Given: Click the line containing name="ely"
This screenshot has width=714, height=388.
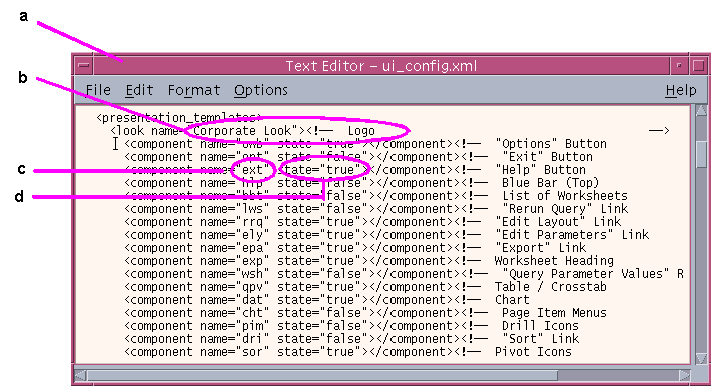Looking at the screenshot, I should click(386, 235).
